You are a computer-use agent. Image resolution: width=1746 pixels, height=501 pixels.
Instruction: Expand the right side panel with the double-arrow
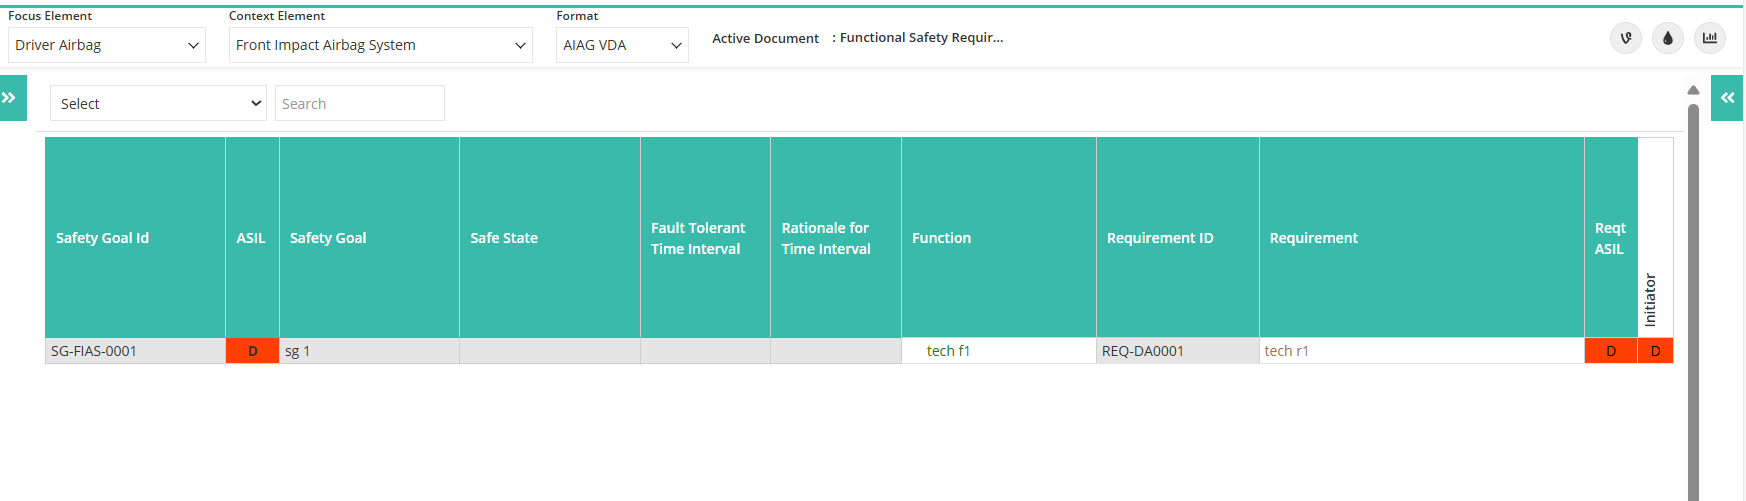(x=1727, y=98)
